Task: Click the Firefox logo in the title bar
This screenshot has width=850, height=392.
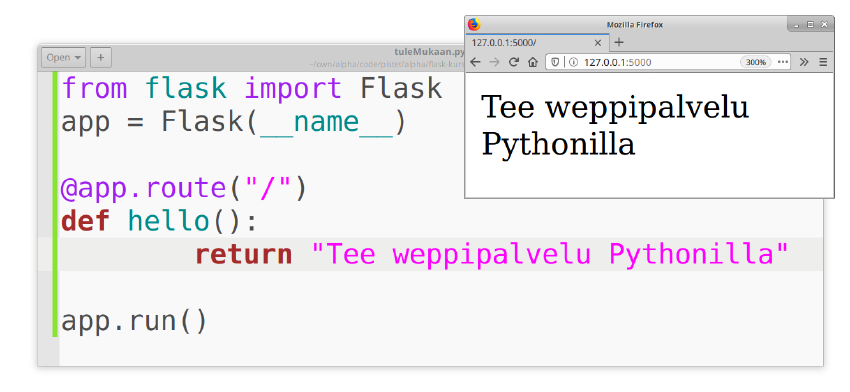Action: coord(474,24)
